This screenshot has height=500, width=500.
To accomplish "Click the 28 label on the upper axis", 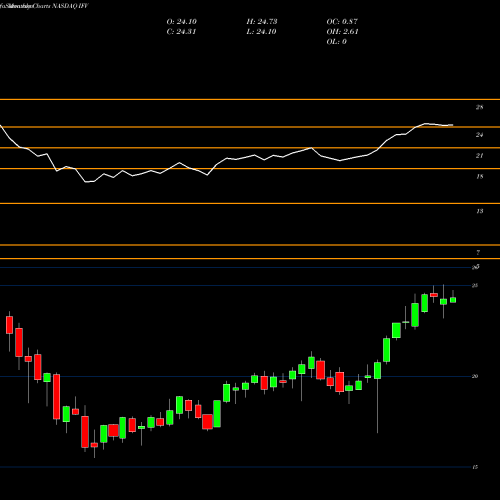I will coord(479,107).
